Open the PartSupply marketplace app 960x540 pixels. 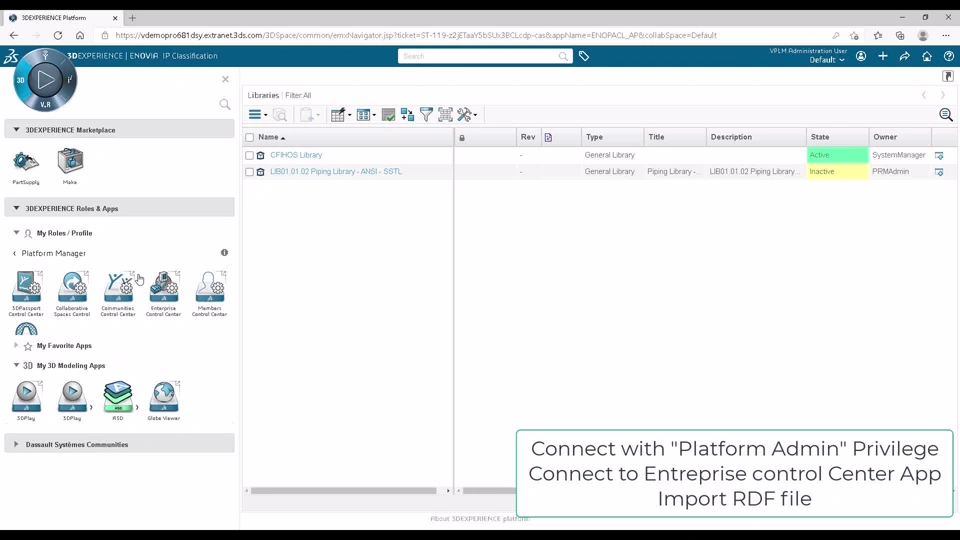click(x=26, y=165)
